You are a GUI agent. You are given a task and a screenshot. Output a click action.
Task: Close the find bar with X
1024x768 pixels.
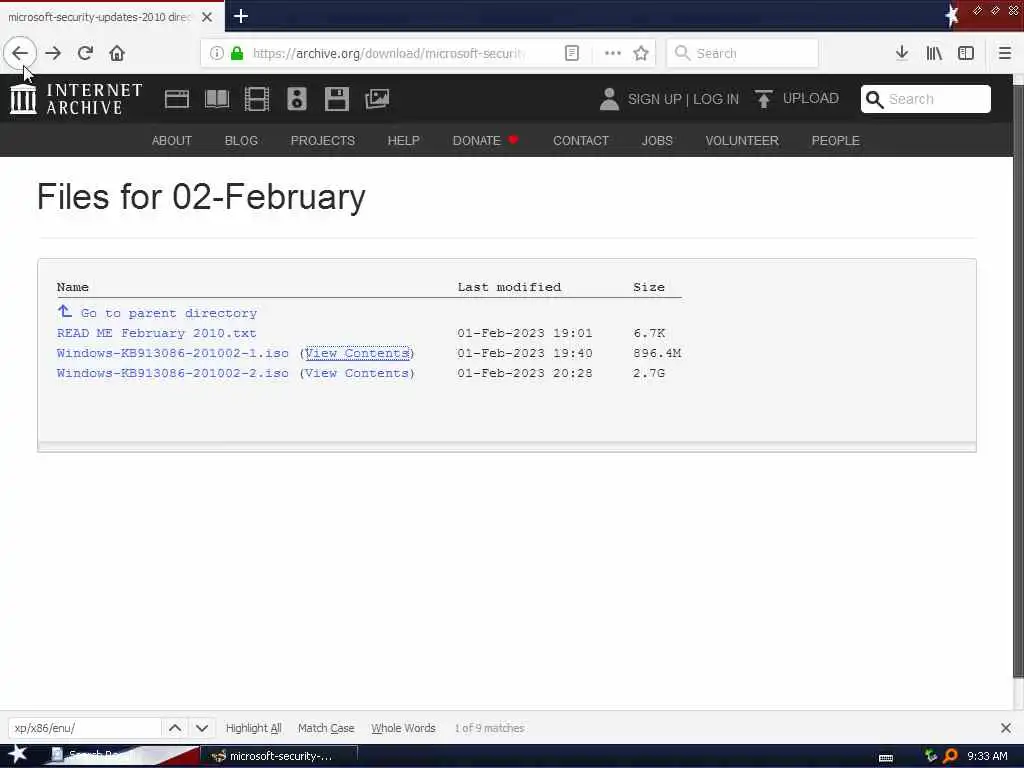pos(1006,728)
